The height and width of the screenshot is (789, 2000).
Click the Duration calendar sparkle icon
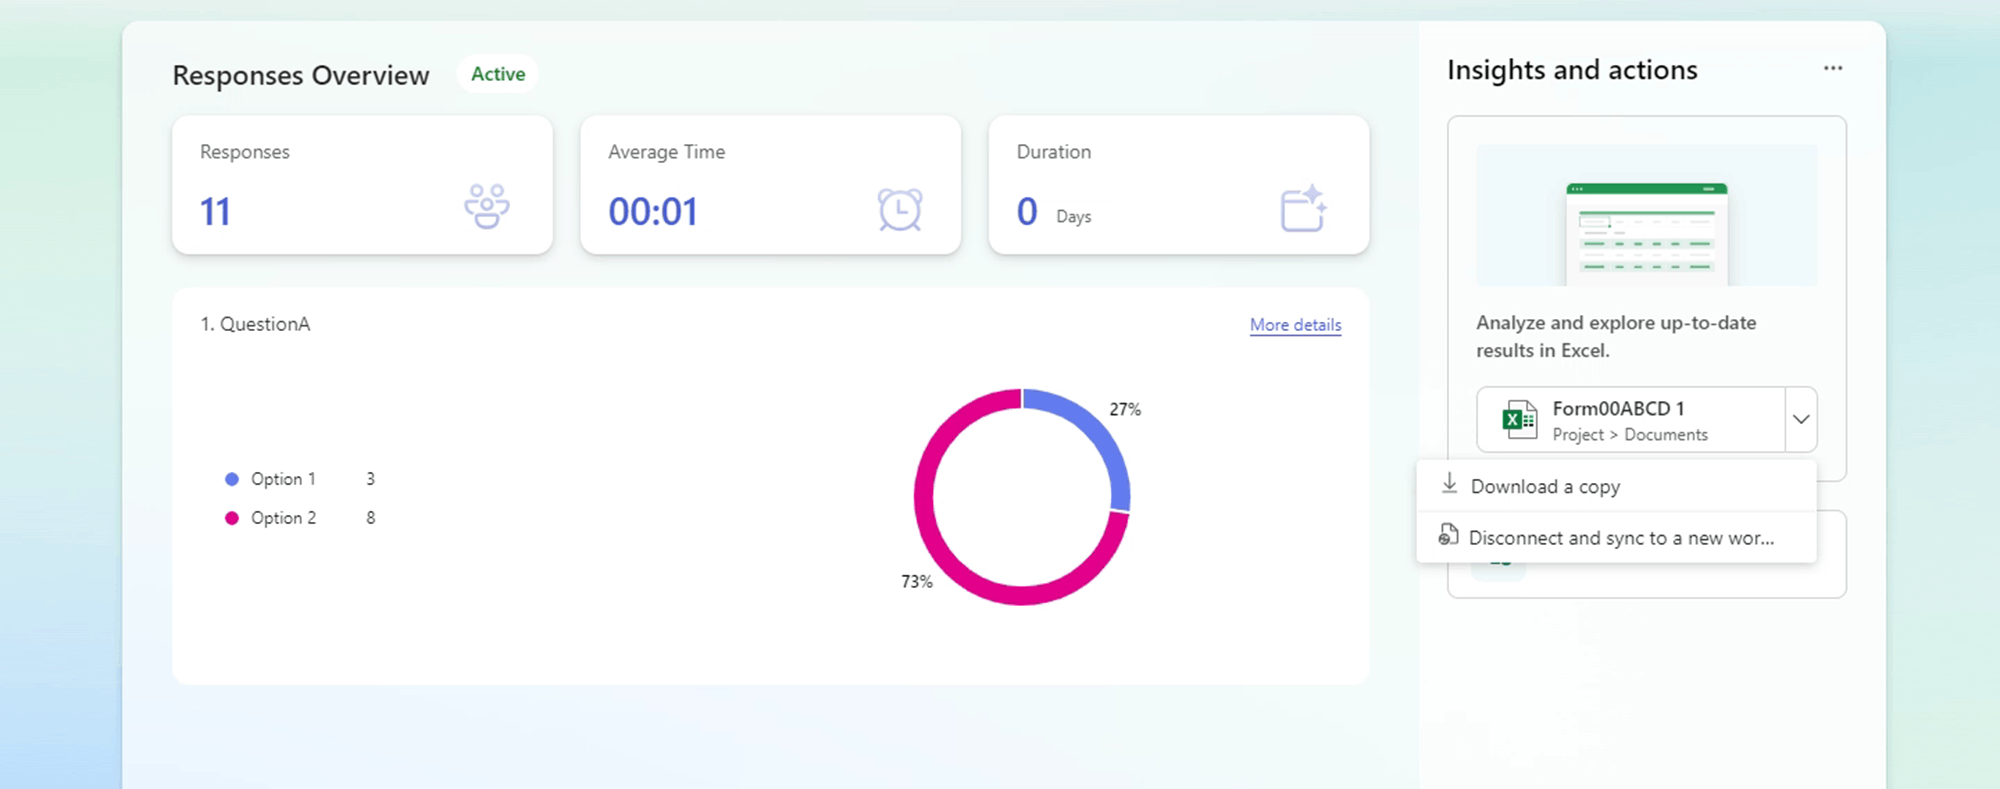tap(1304, 208)
